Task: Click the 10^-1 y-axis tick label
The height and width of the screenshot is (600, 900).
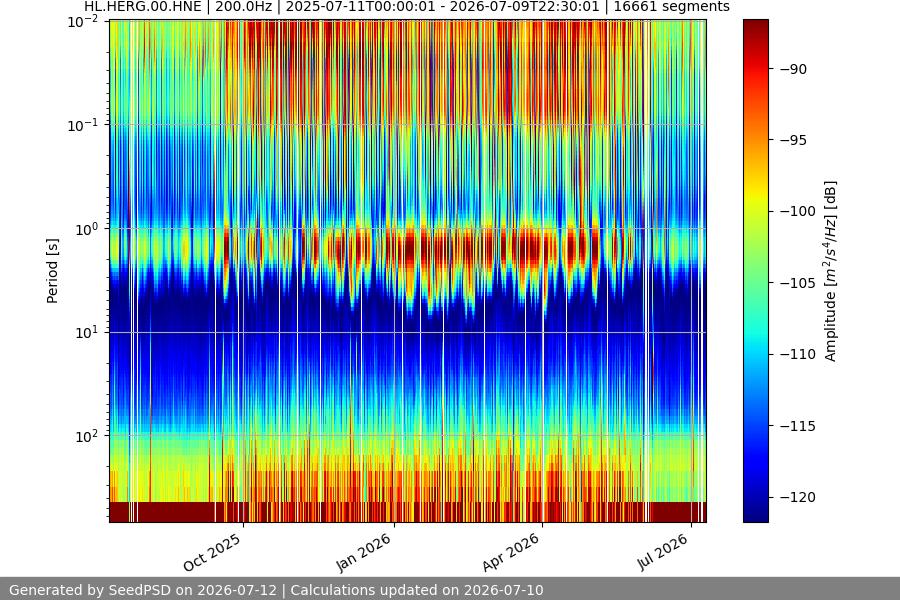Action: [x=83, y=125]
